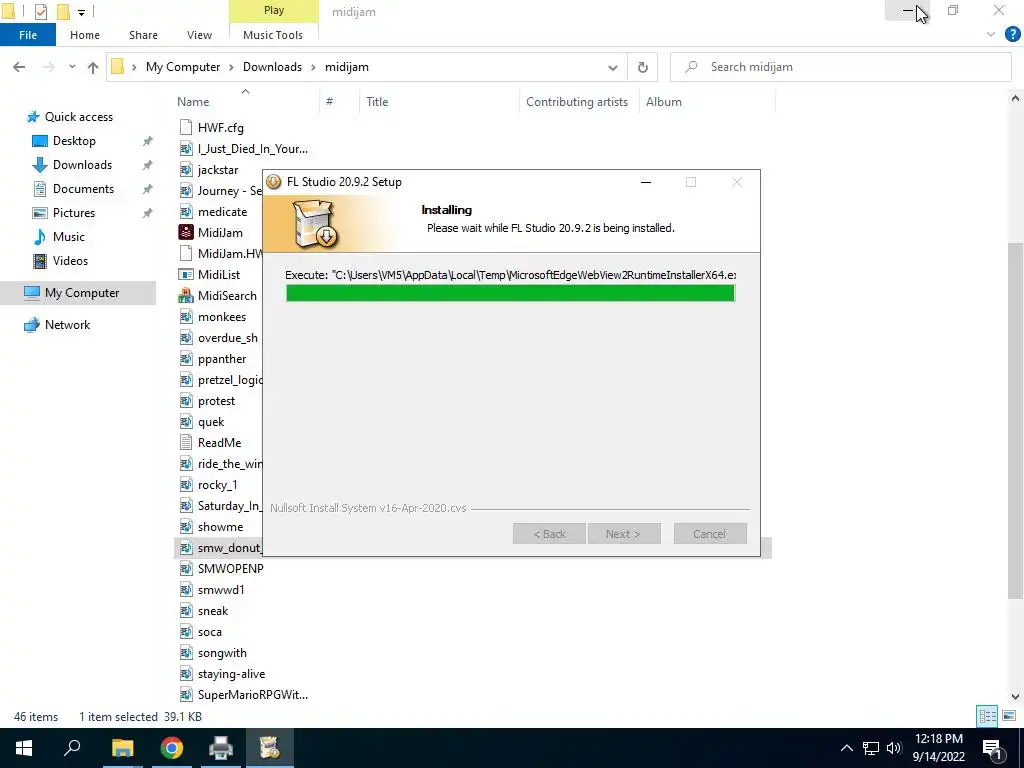Open the printer app on taskbar

[x=221, y=748]
